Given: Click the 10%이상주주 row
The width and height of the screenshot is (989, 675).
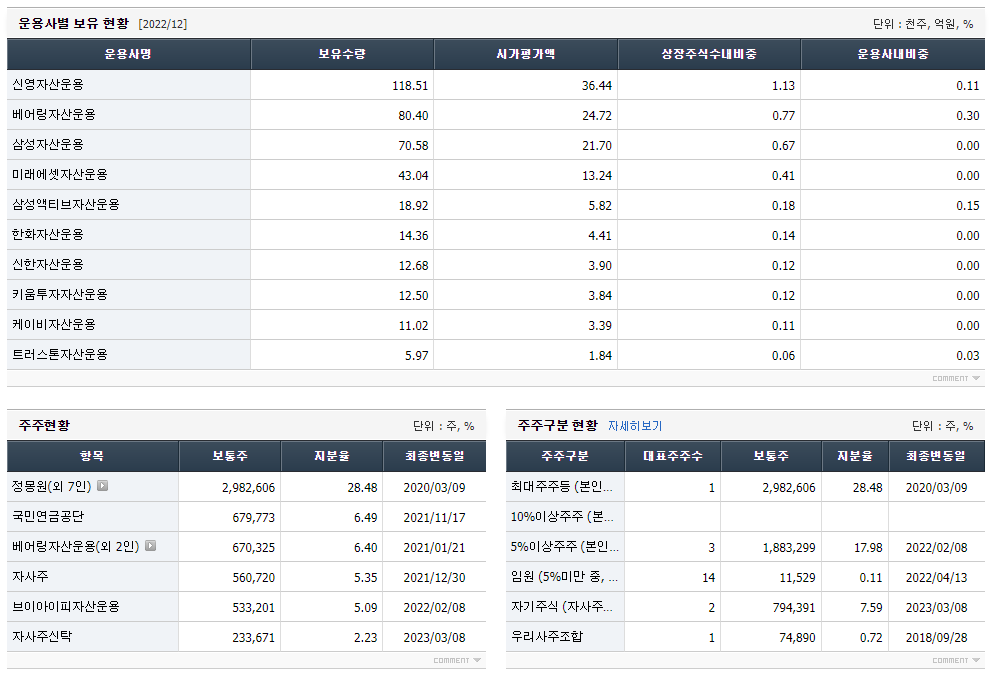Looking at the screenshot, I should 746,517.
